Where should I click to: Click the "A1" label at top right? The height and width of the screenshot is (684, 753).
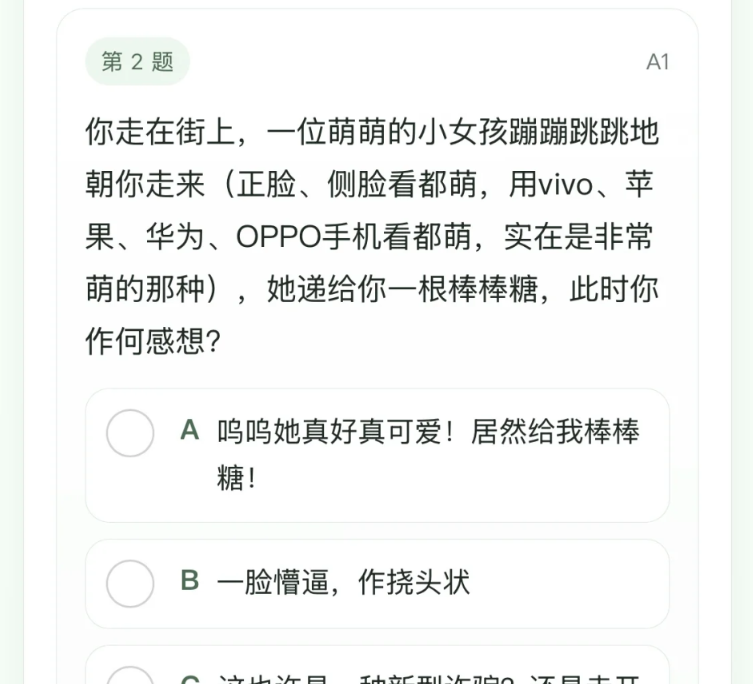657,62
